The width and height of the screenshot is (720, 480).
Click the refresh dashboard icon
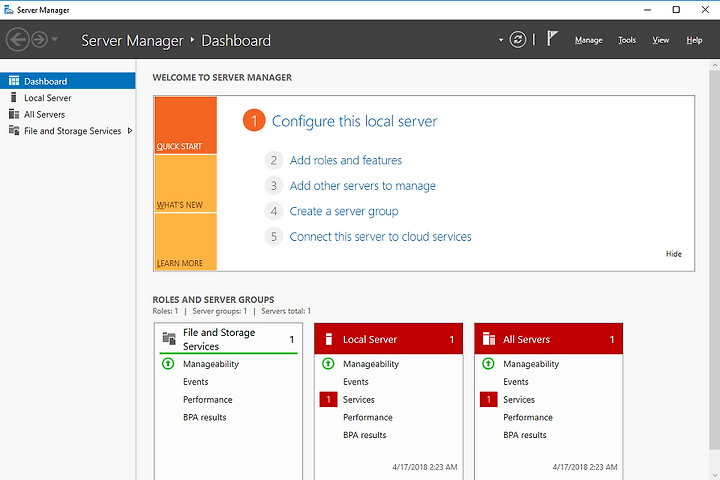(x=518, y=40)
